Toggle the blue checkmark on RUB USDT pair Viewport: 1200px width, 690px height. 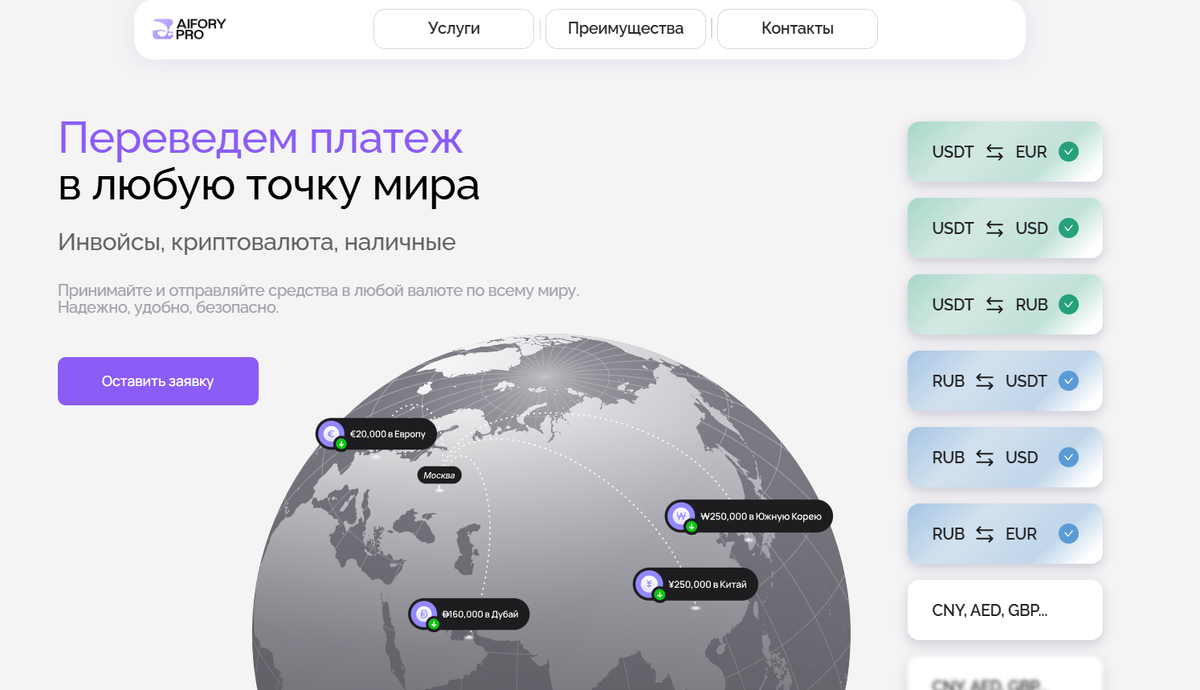[x=1069, y=381]
